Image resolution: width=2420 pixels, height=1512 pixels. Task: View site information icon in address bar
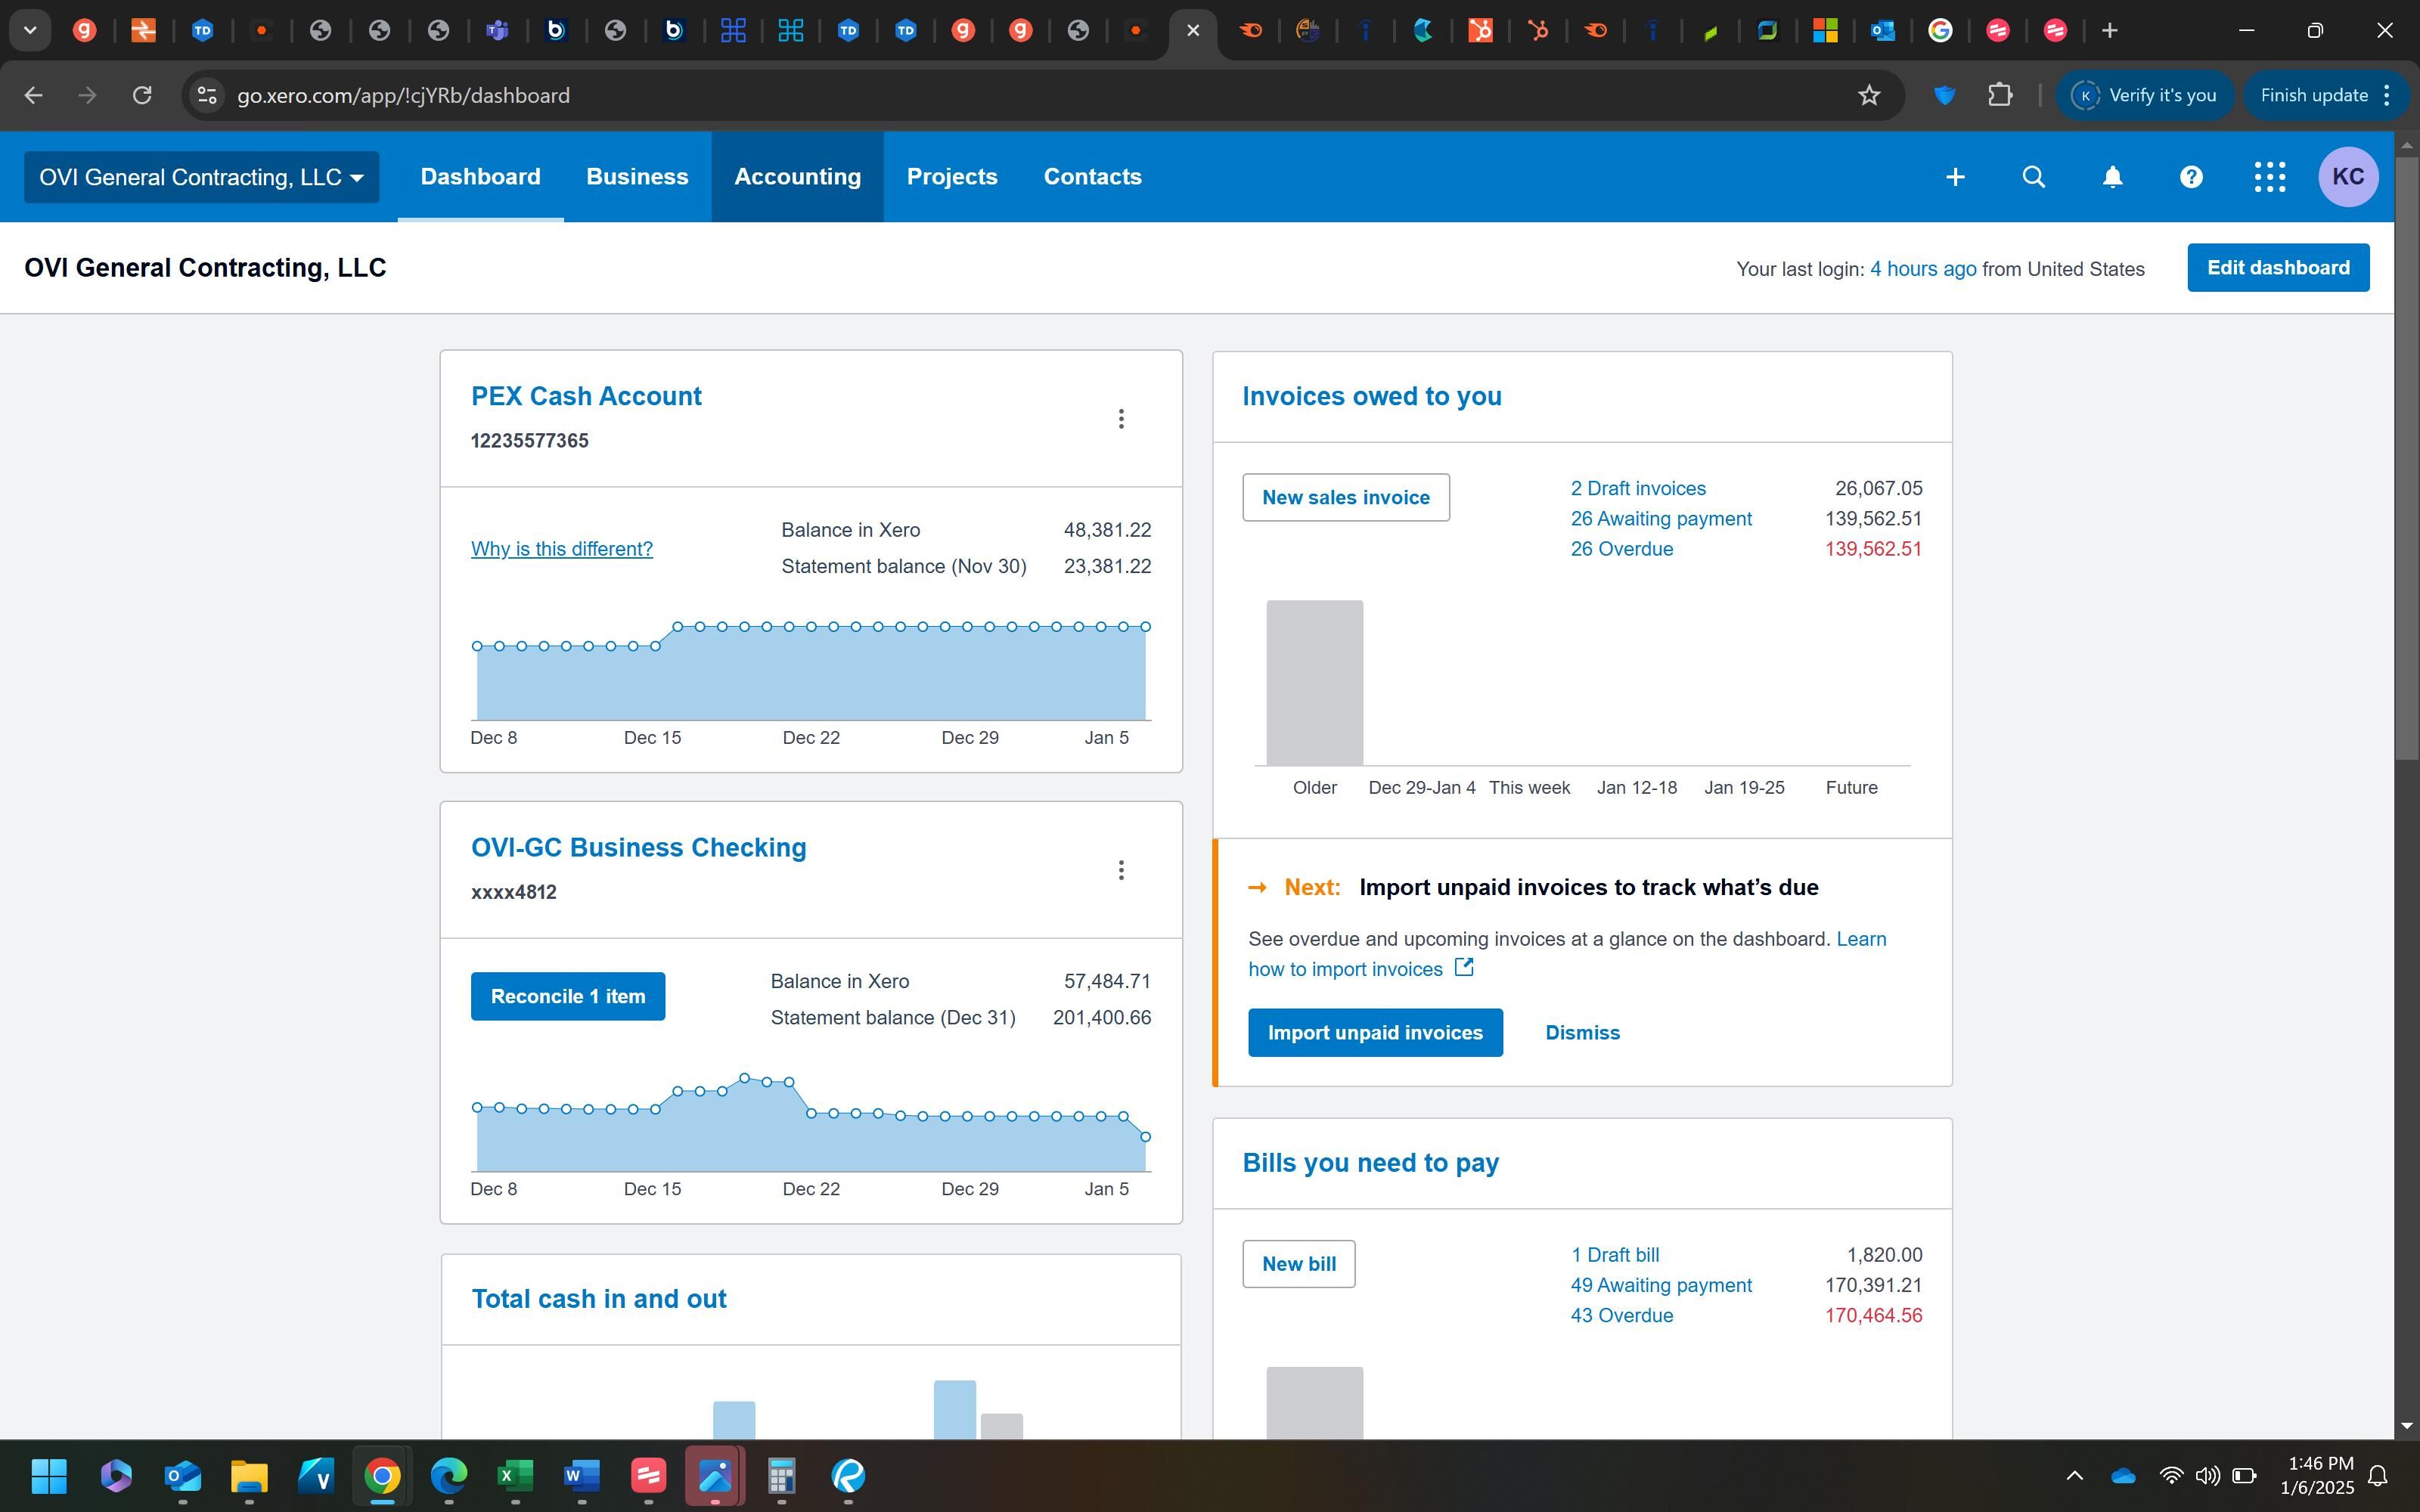click(x=207, y=95)
